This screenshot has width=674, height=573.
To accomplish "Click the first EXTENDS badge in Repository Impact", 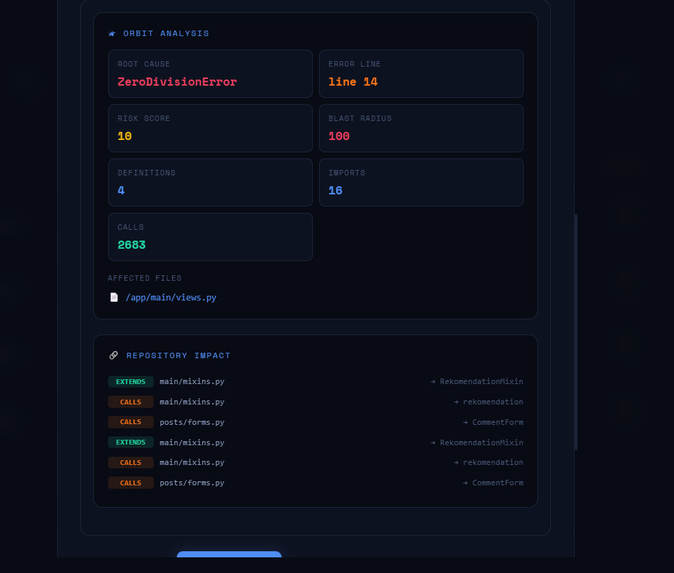I will coord(131,382).
